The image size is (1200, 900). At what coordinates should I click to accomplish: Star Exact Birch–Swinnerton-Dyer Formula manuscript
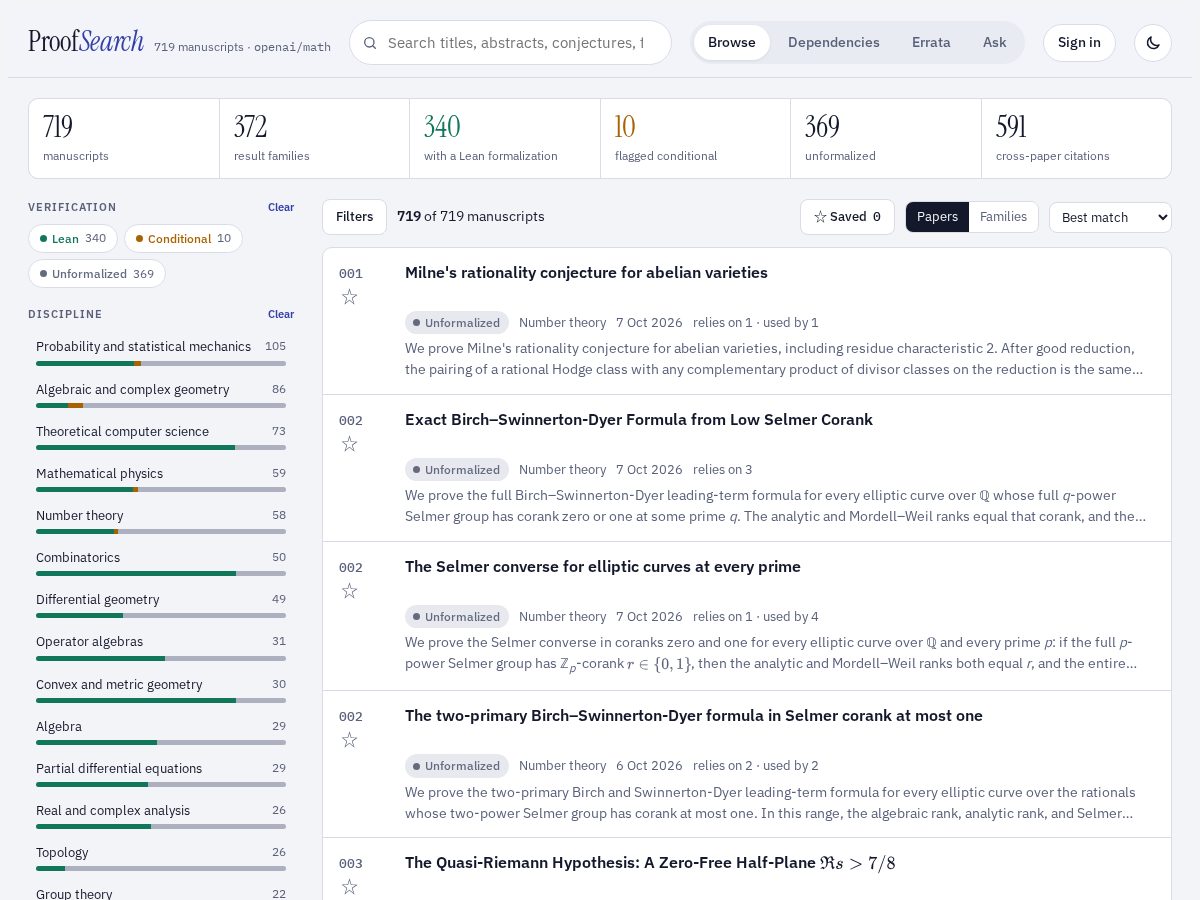(x=349, y=444)
